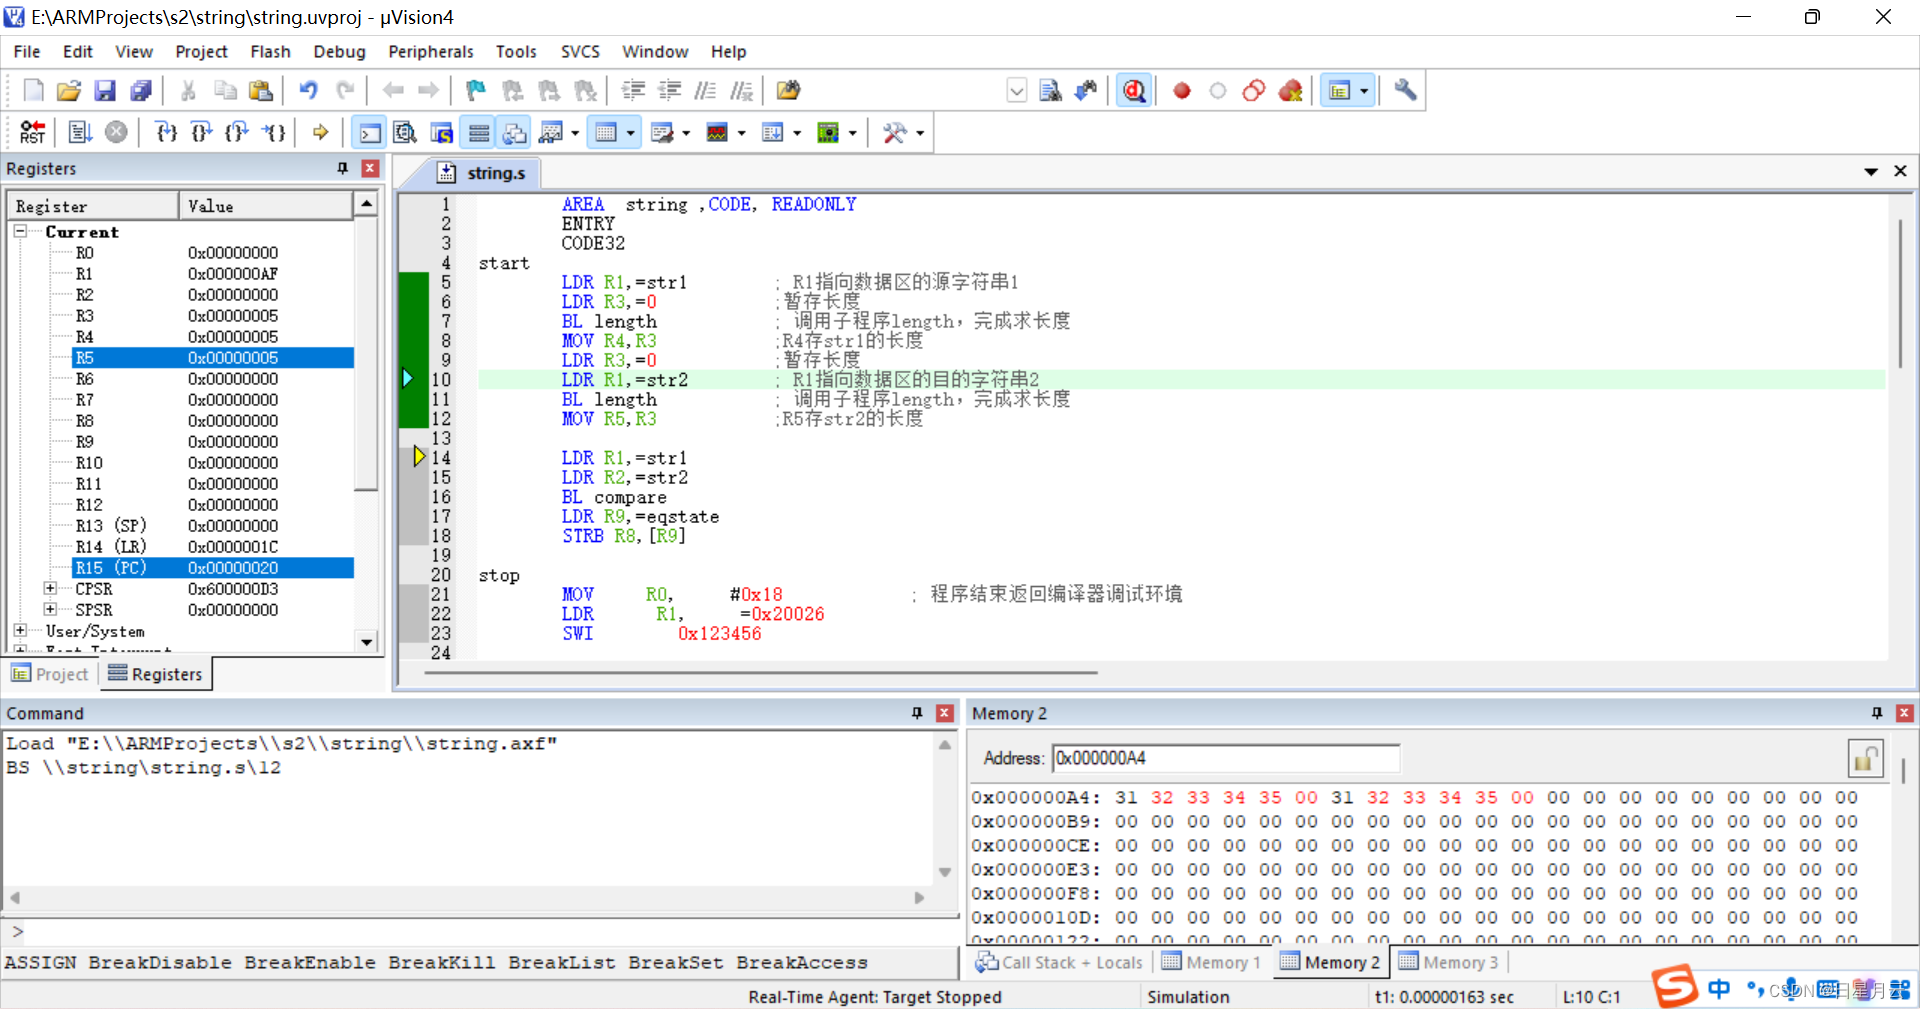Viewport: 1920px width, 1009px height.
Task: Click the Indent selection icon
Action: 633,90
